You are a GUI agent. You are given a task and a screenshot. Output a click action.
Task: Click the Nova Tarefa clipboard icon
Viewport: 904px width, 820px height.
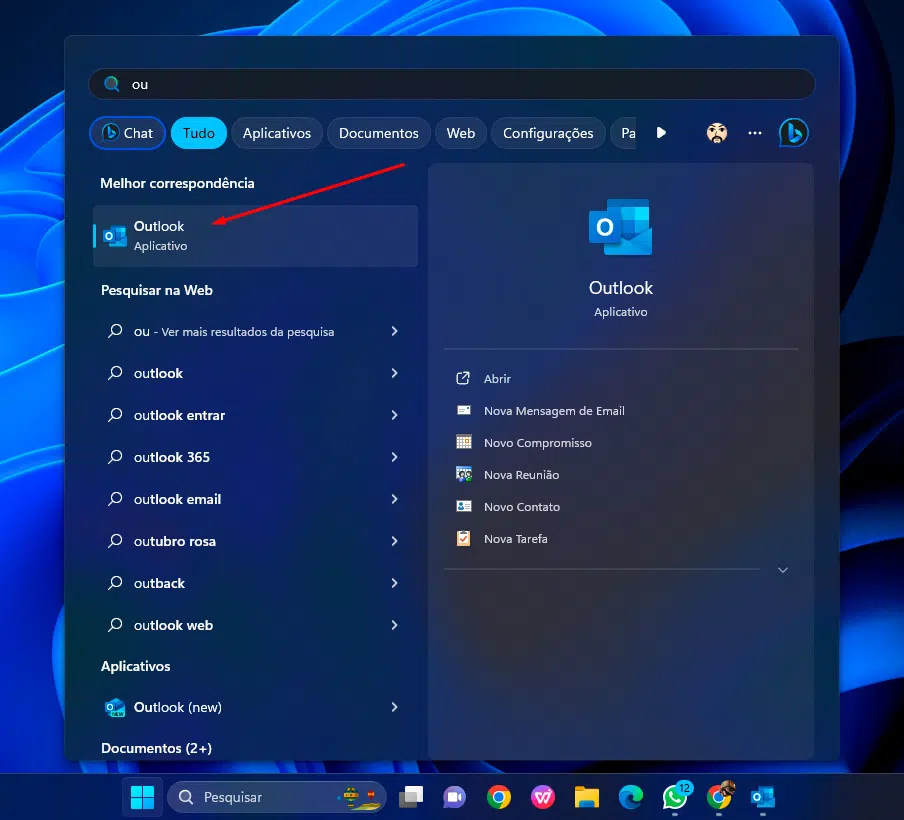click(464, 538)
